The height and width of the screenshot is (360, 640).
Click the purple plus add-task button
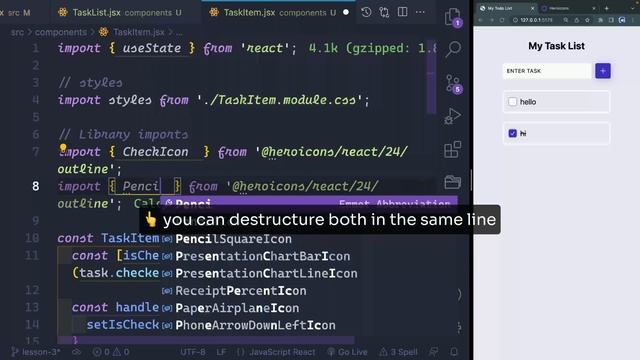click(603, 71)
